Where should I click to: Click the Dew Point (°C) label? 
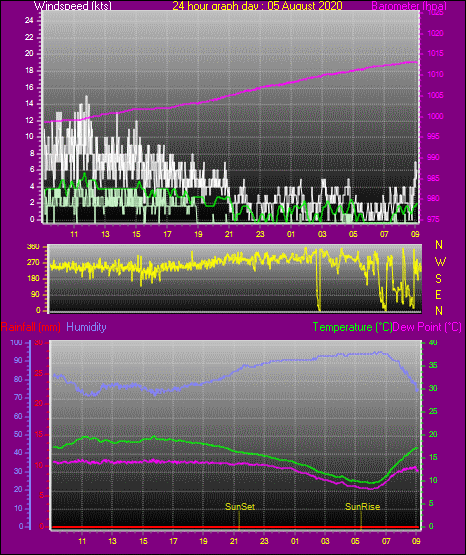click(427, 327)
